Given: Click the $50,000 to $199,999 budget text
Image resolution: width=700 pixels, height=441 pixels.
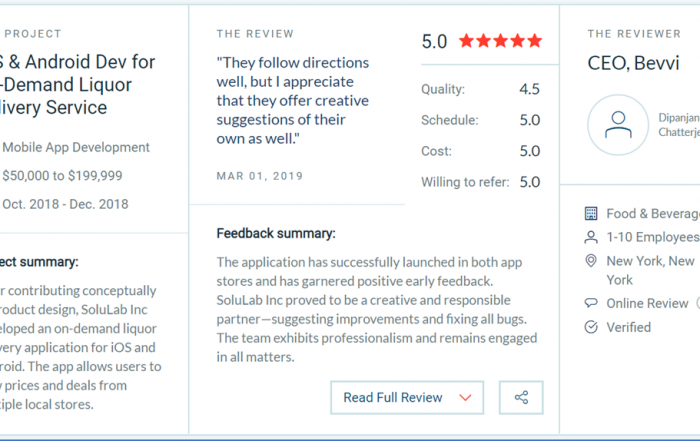Looking at the screenshot, I should click(62, 175).
